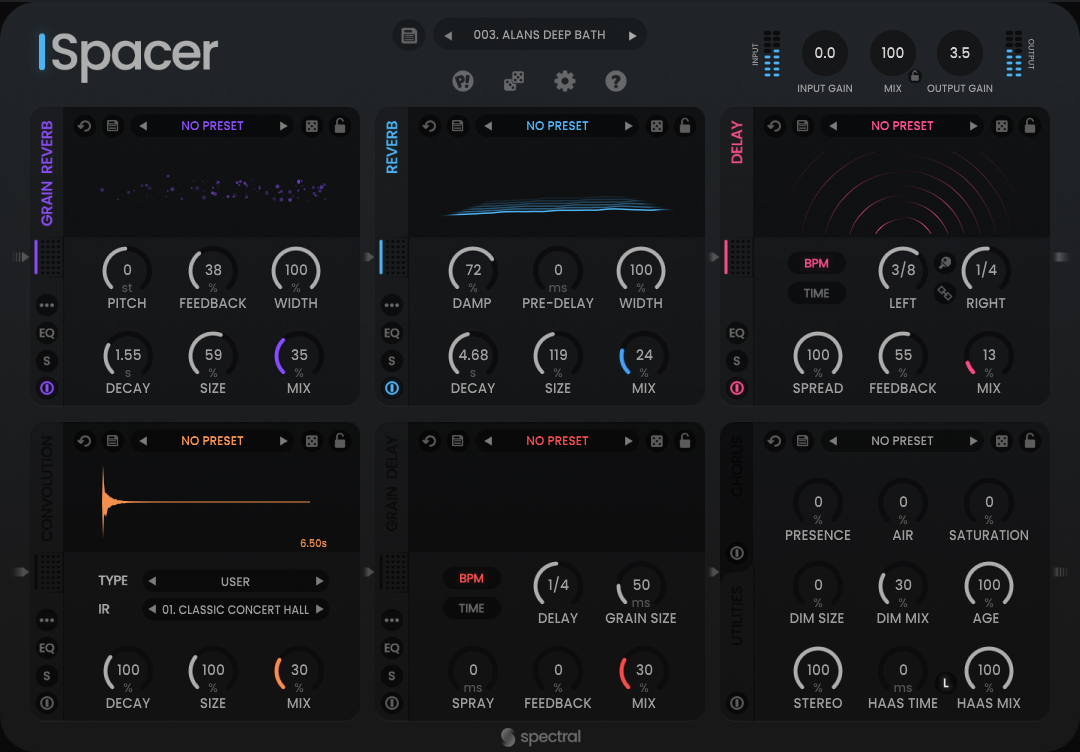Switch to the Chorus tab

click(x=737, y=467)
